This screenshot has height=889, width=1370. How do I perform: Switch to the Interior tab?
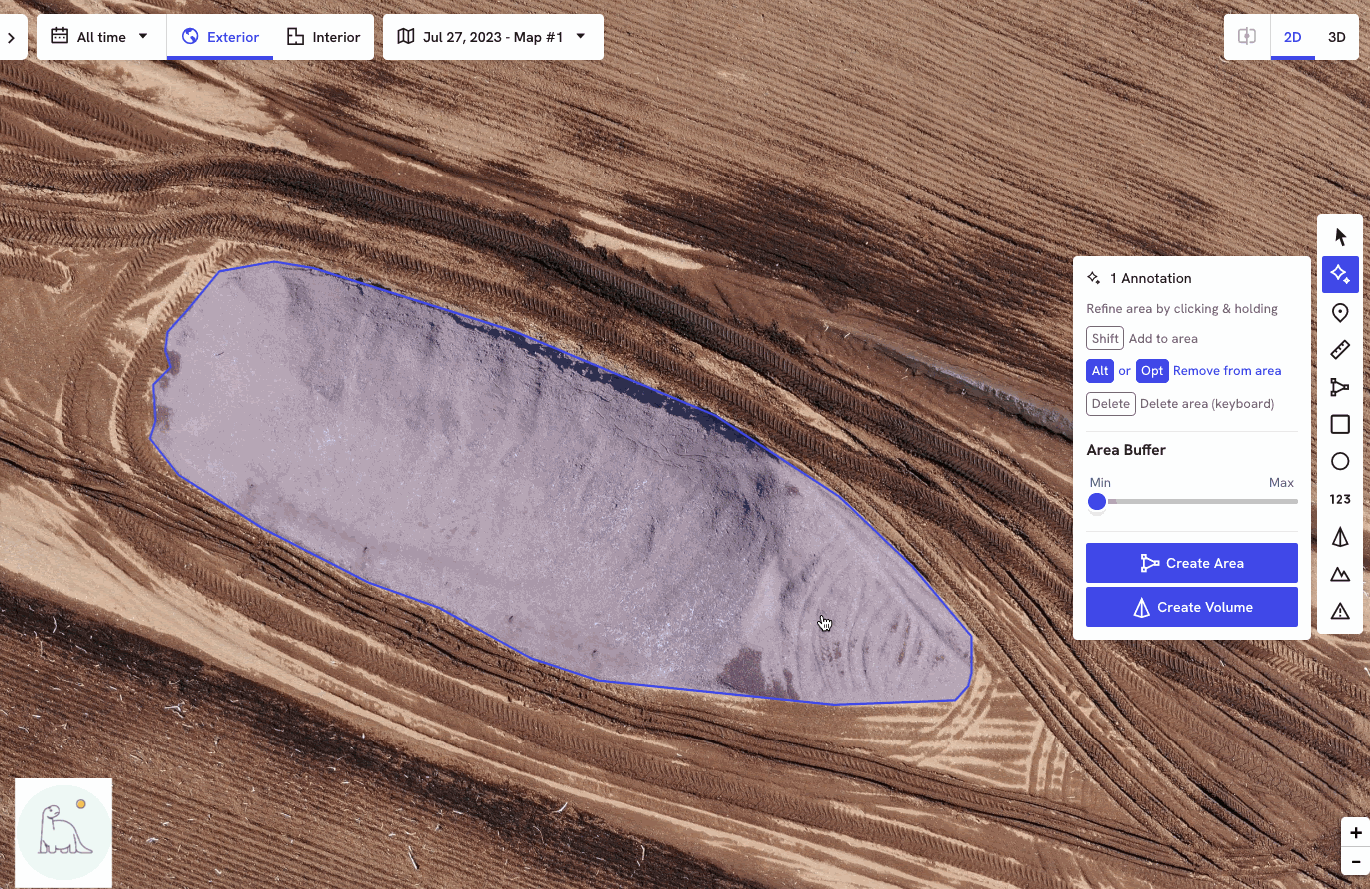pos(323,36)
